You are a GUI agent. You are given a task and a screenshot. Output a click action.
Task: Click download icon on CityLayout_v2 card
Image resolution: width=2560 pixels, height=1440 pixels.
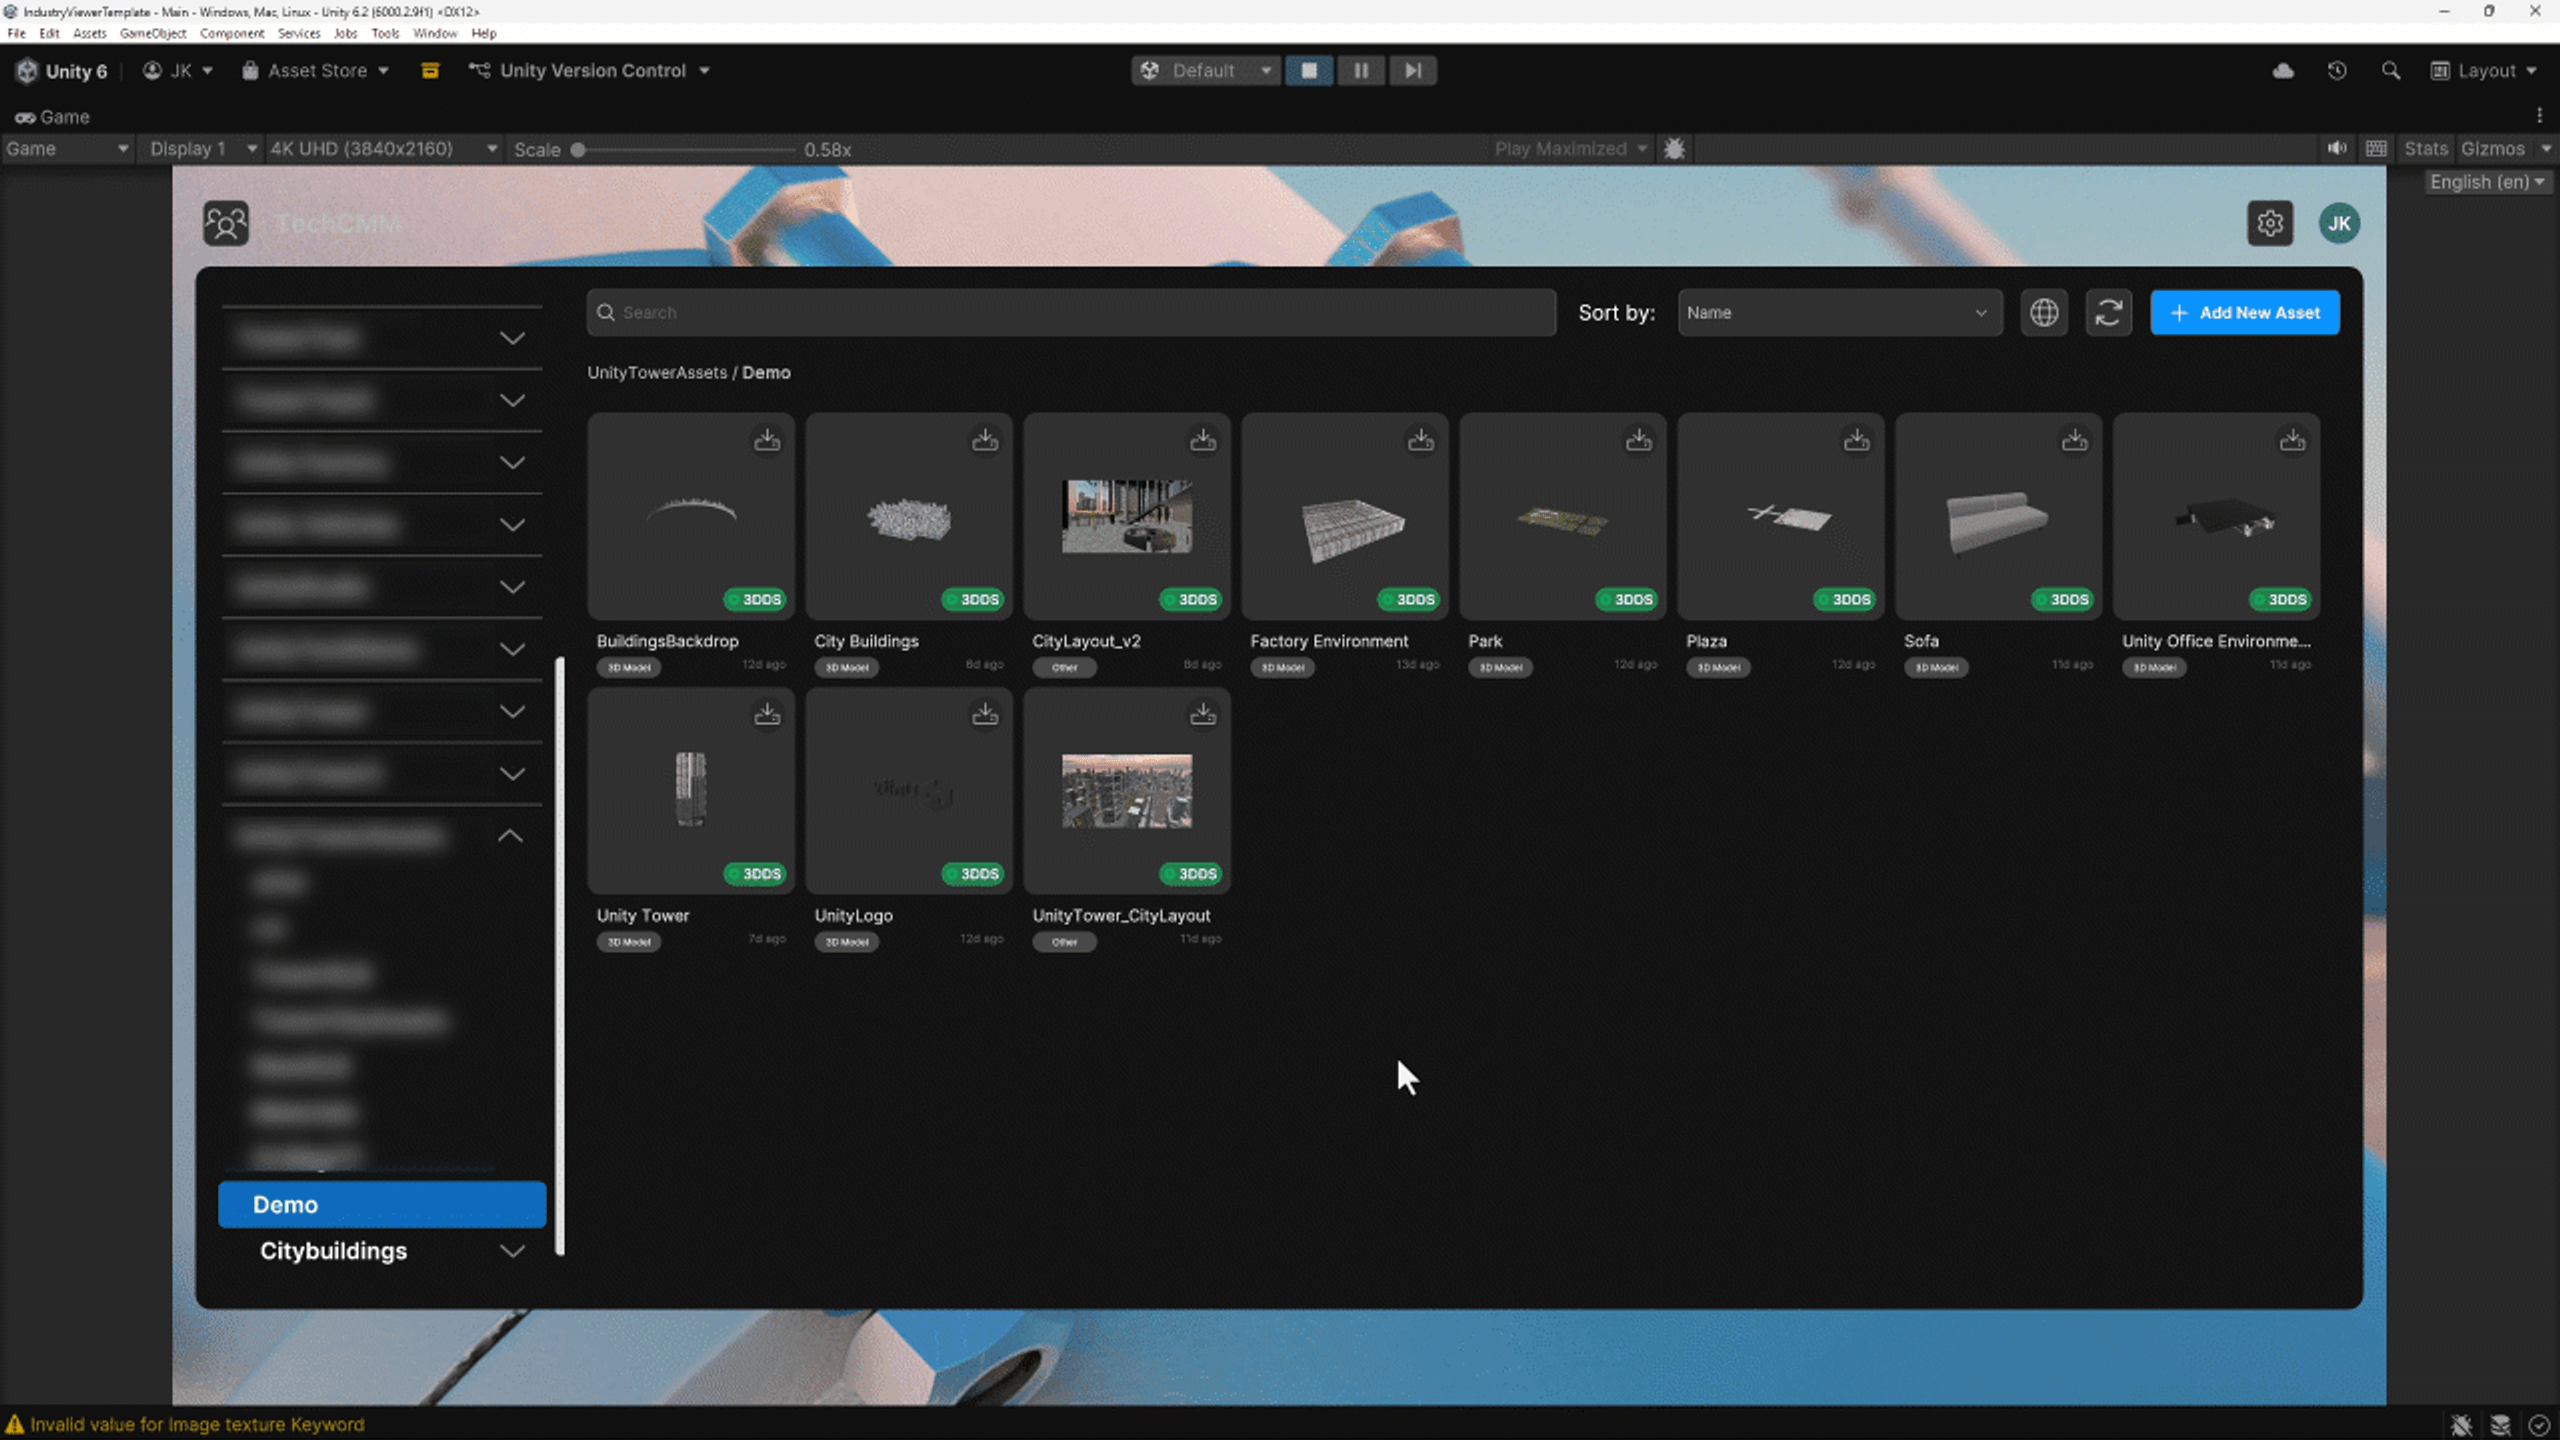coord(1203,440)
